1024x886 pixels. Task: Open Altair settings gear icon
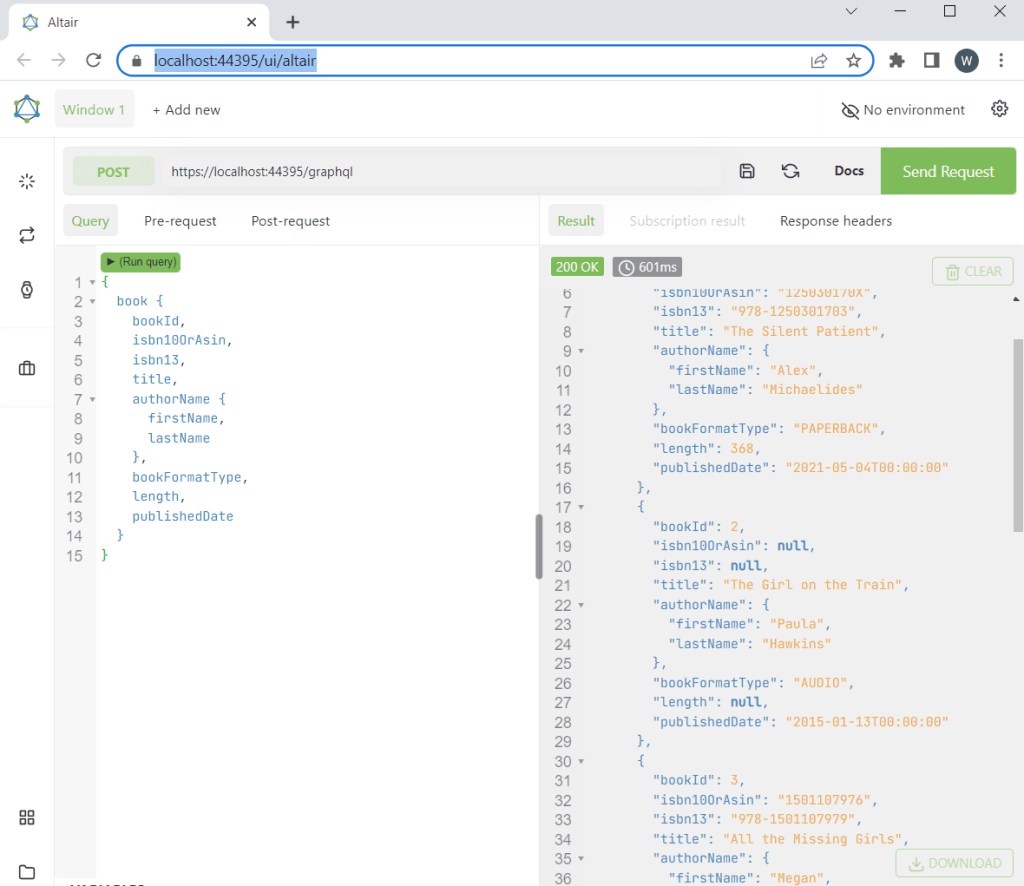[999, 109]
